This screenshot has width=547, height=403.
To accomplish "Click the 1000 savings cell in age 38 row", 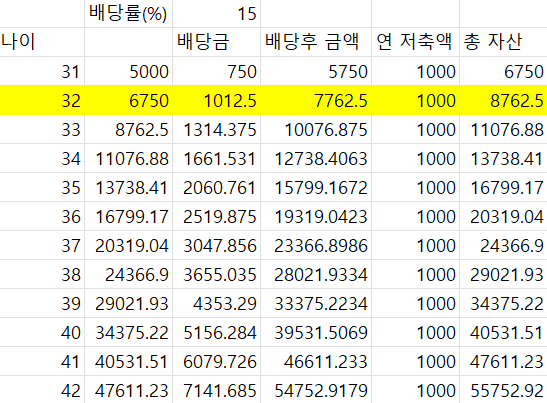I will pos(415,274).
